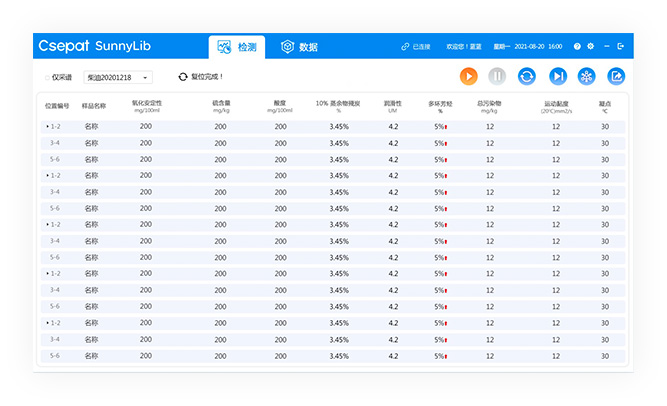Click the 氧化安定性 column header
The height and width of the screenshot is (406, 667).
[x=146, y=105]
